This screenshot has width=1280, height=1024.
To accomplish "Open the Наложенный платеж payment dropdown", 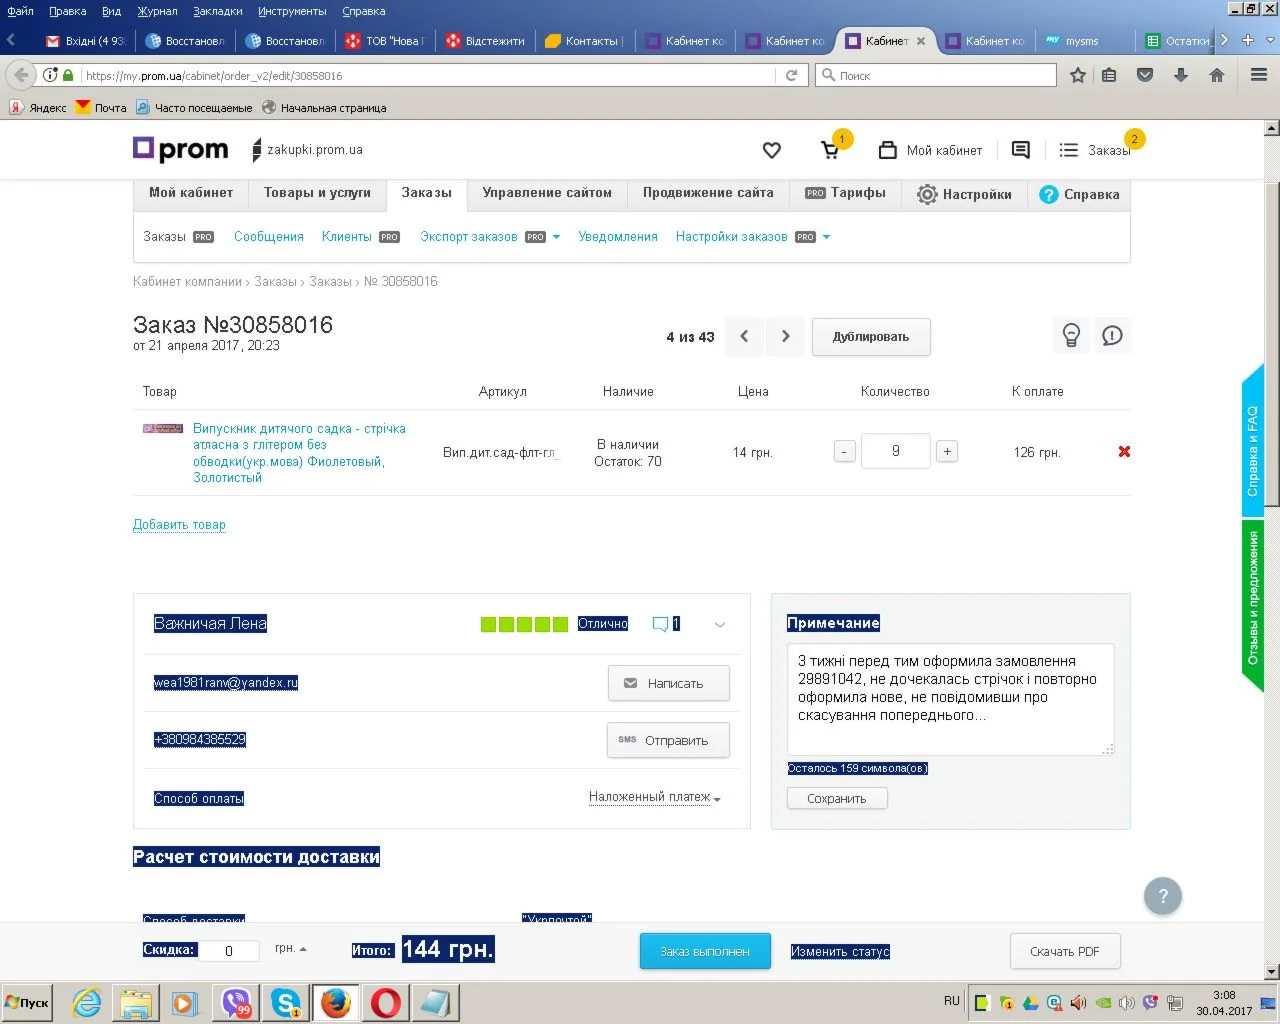I will pos(654,797).
